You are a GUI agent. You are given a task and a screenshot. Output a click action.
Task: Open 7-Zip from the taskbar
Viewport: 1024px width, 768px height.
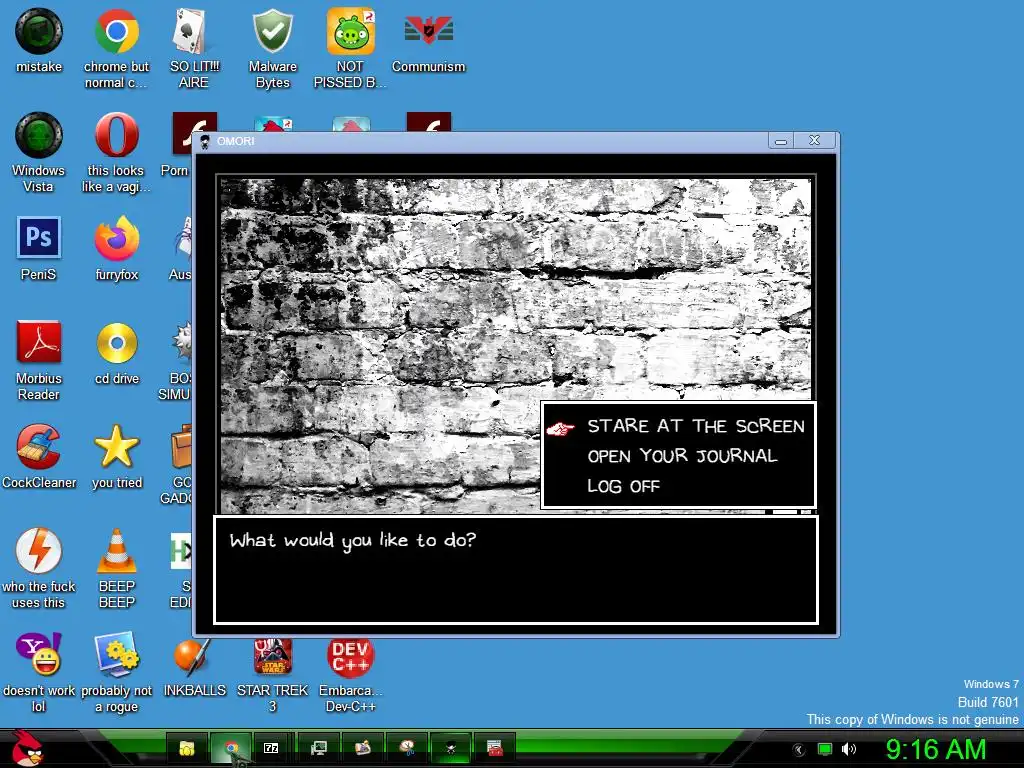pos(270,748)
